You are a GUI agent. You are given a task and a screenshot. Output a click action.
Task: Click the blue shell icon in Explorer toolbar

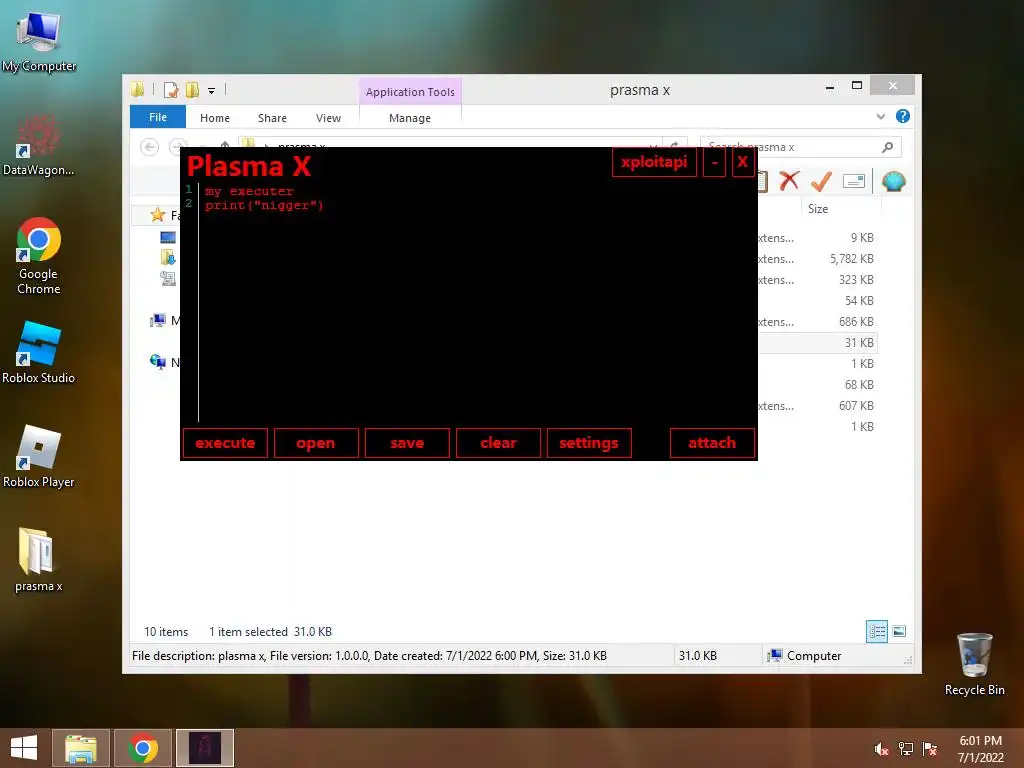893,181
